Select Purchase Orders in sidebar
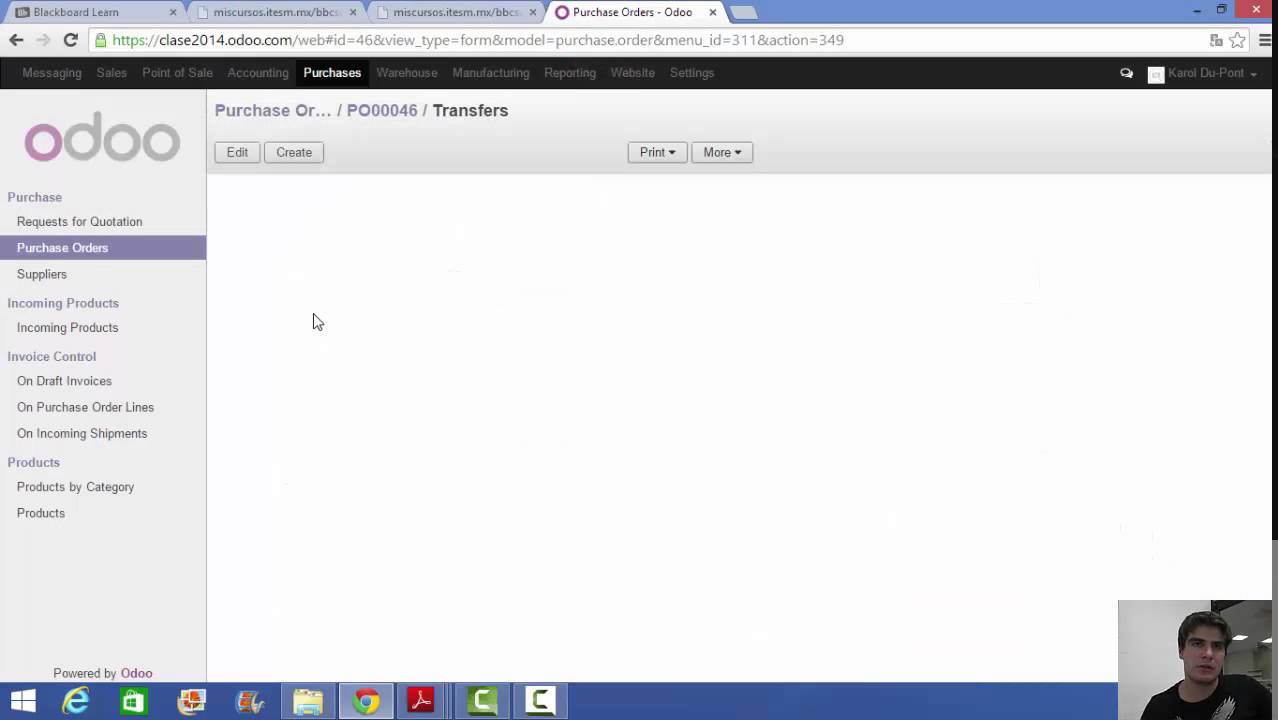Image resolution: width=1278 pixels, height=720 pixels. click(103, 248)
